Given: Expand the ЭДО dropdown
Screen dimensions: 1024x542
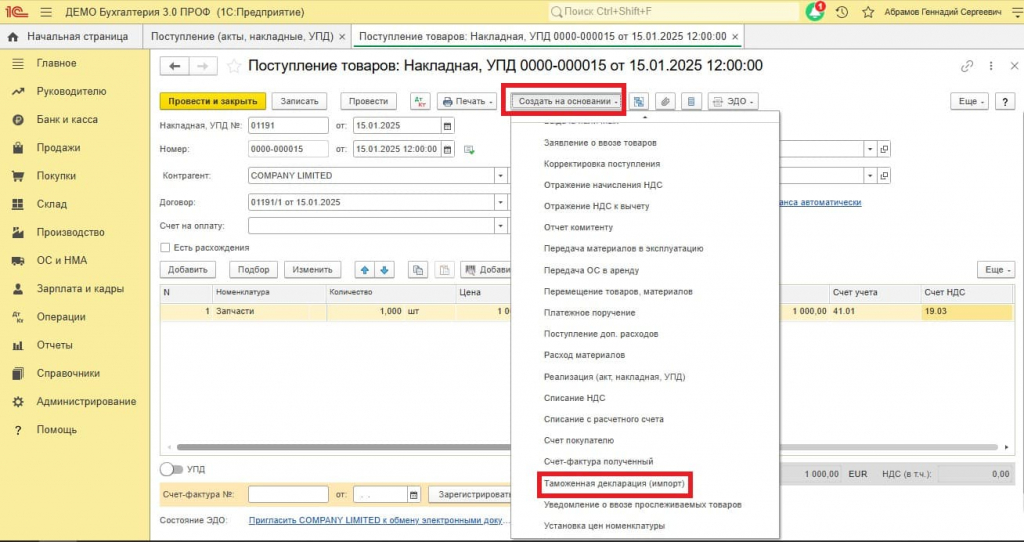Looking at the screenshot, I should [x=734, y=101].
